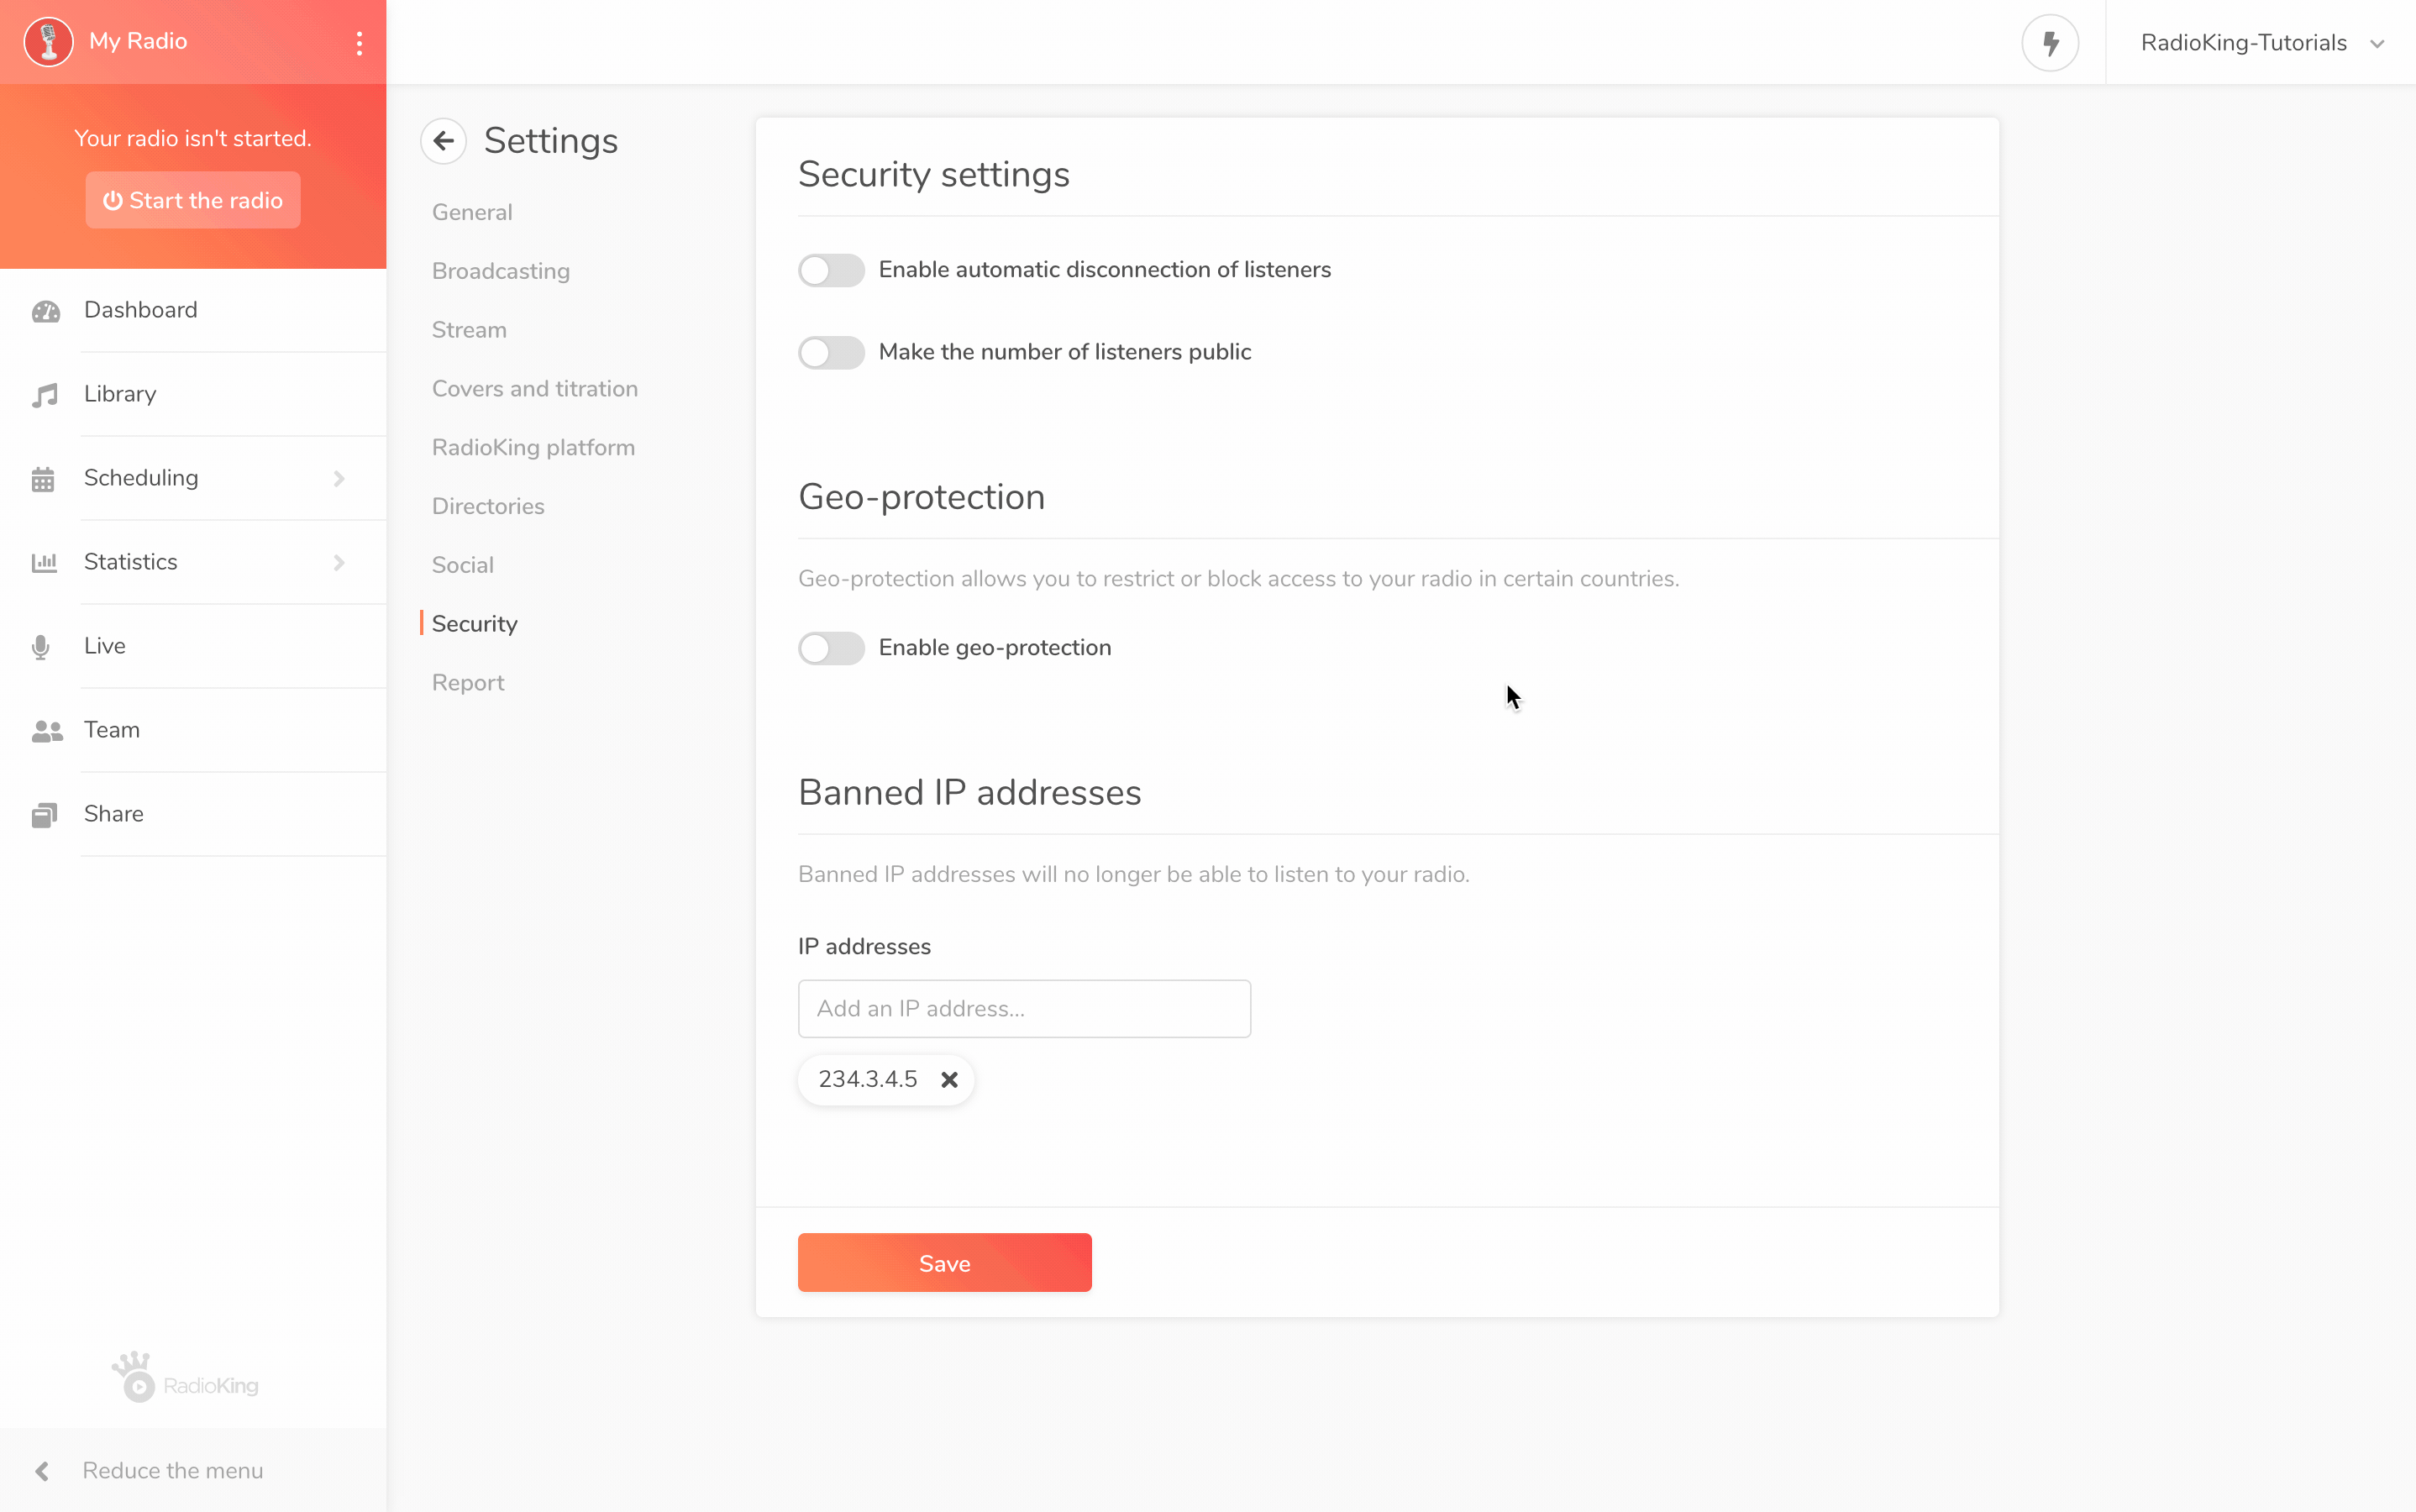Go to Covers and titration settings

[535, 389]
